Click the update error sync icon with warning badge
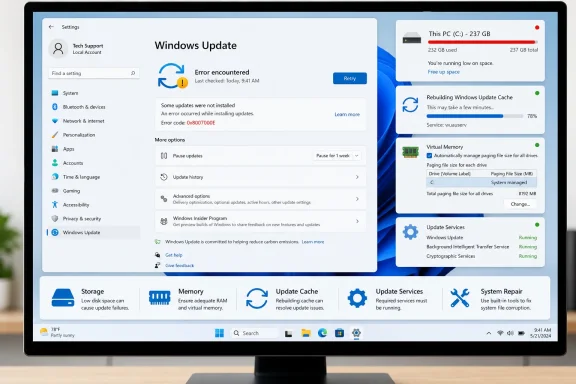Viewport: 576px width, 384px height. [172, 76]
